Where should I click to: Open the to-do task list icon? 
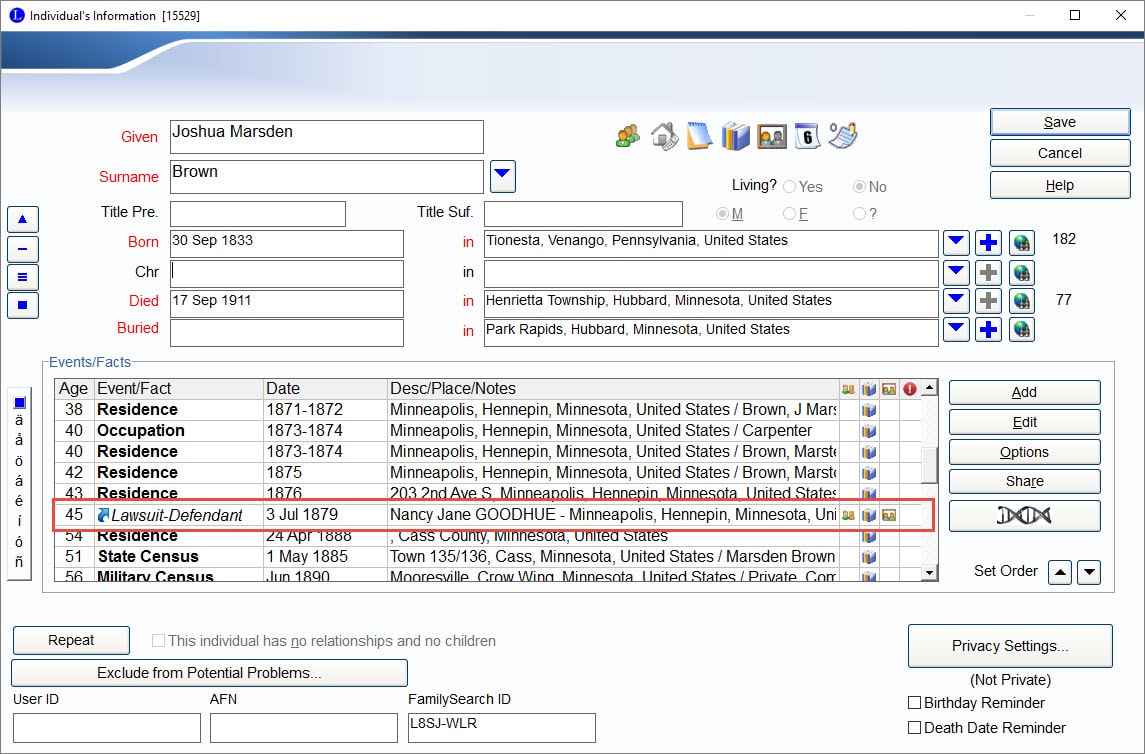click(843, 136)
